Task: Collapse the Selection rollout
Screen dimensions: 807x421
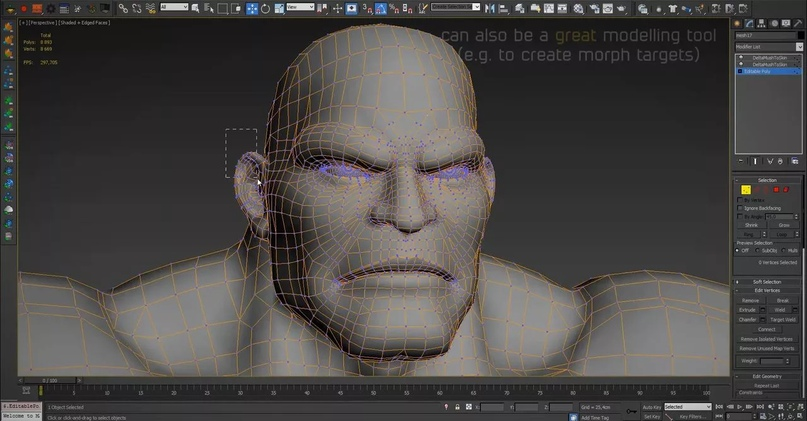Action: (x=767, y=180)
